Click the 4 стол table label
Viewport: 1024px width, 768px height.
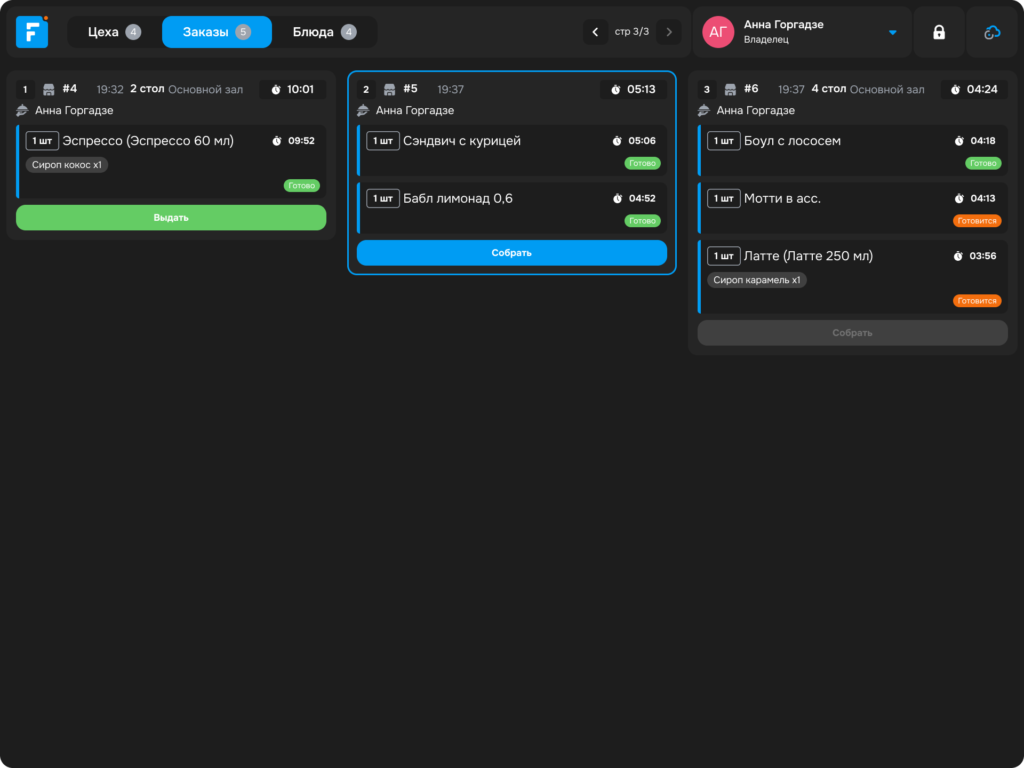(829, 89)
